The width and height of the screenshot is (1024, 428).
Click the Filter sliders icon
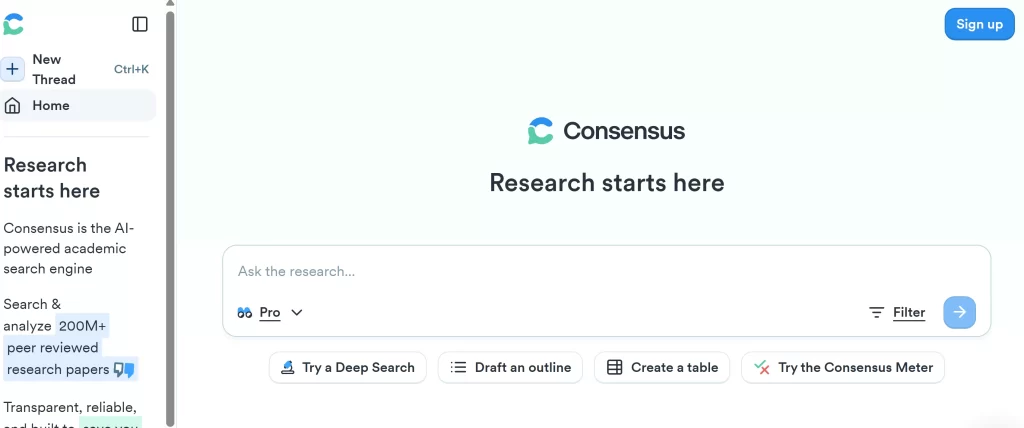pos(876,312)
